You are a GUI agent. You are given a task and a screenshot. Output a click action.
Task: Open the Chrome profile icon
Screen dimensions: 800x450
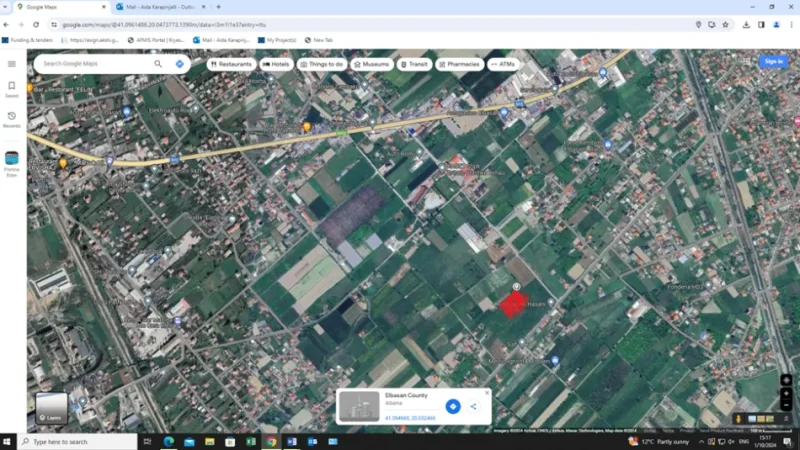(777, 24)
